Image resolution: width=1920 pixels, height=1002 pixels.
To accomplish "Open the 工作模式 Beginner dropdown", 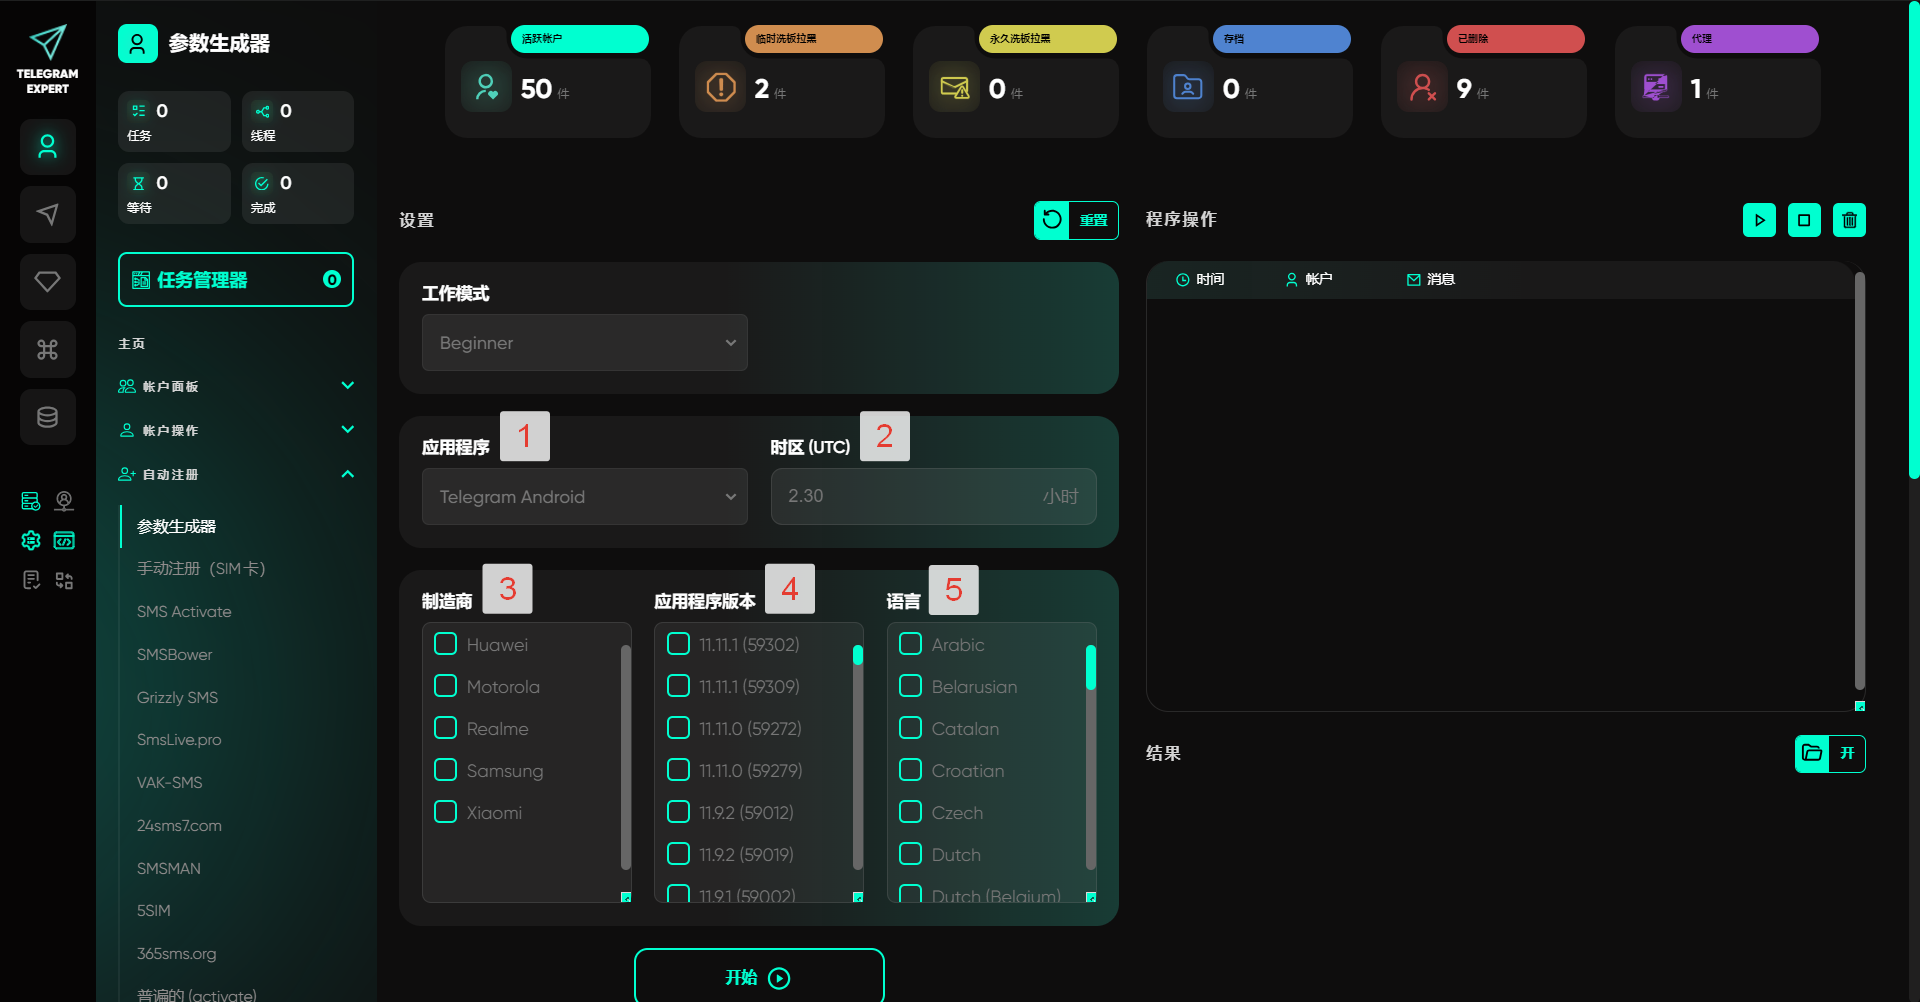I will click(584, 343).
